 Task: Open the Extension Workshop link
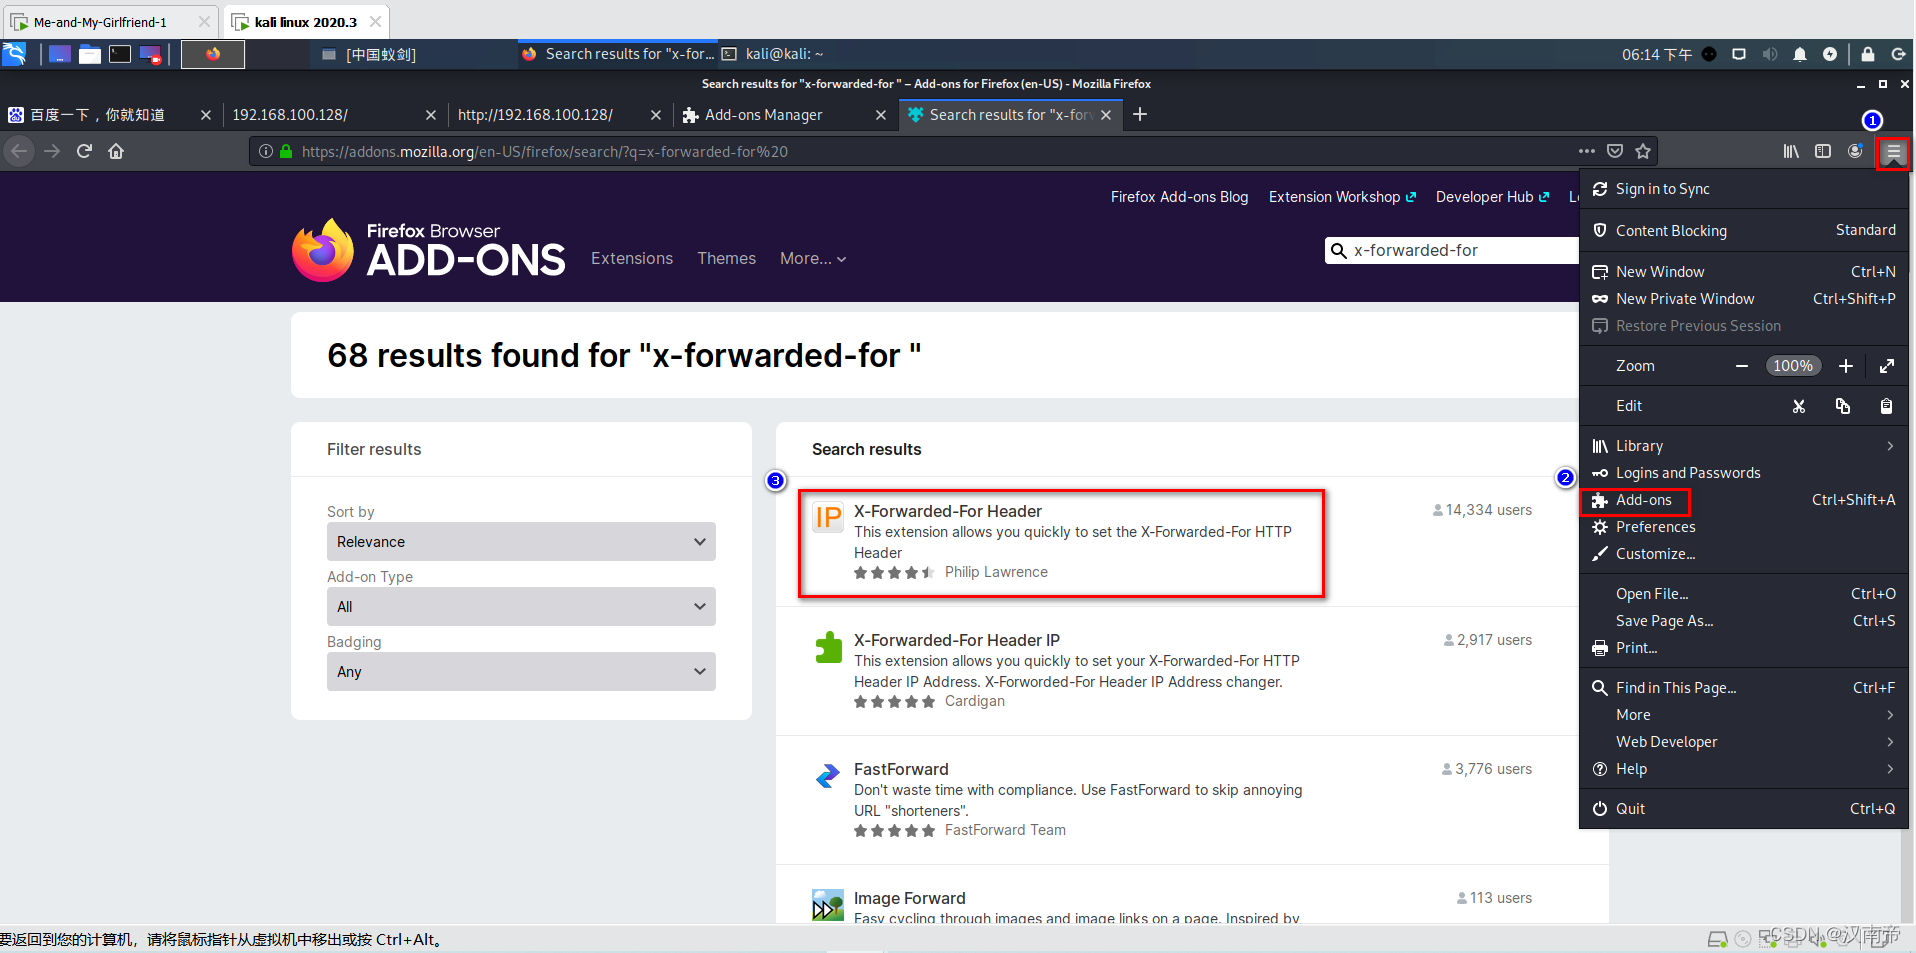pyautogui.click(x=1342, y=197)
